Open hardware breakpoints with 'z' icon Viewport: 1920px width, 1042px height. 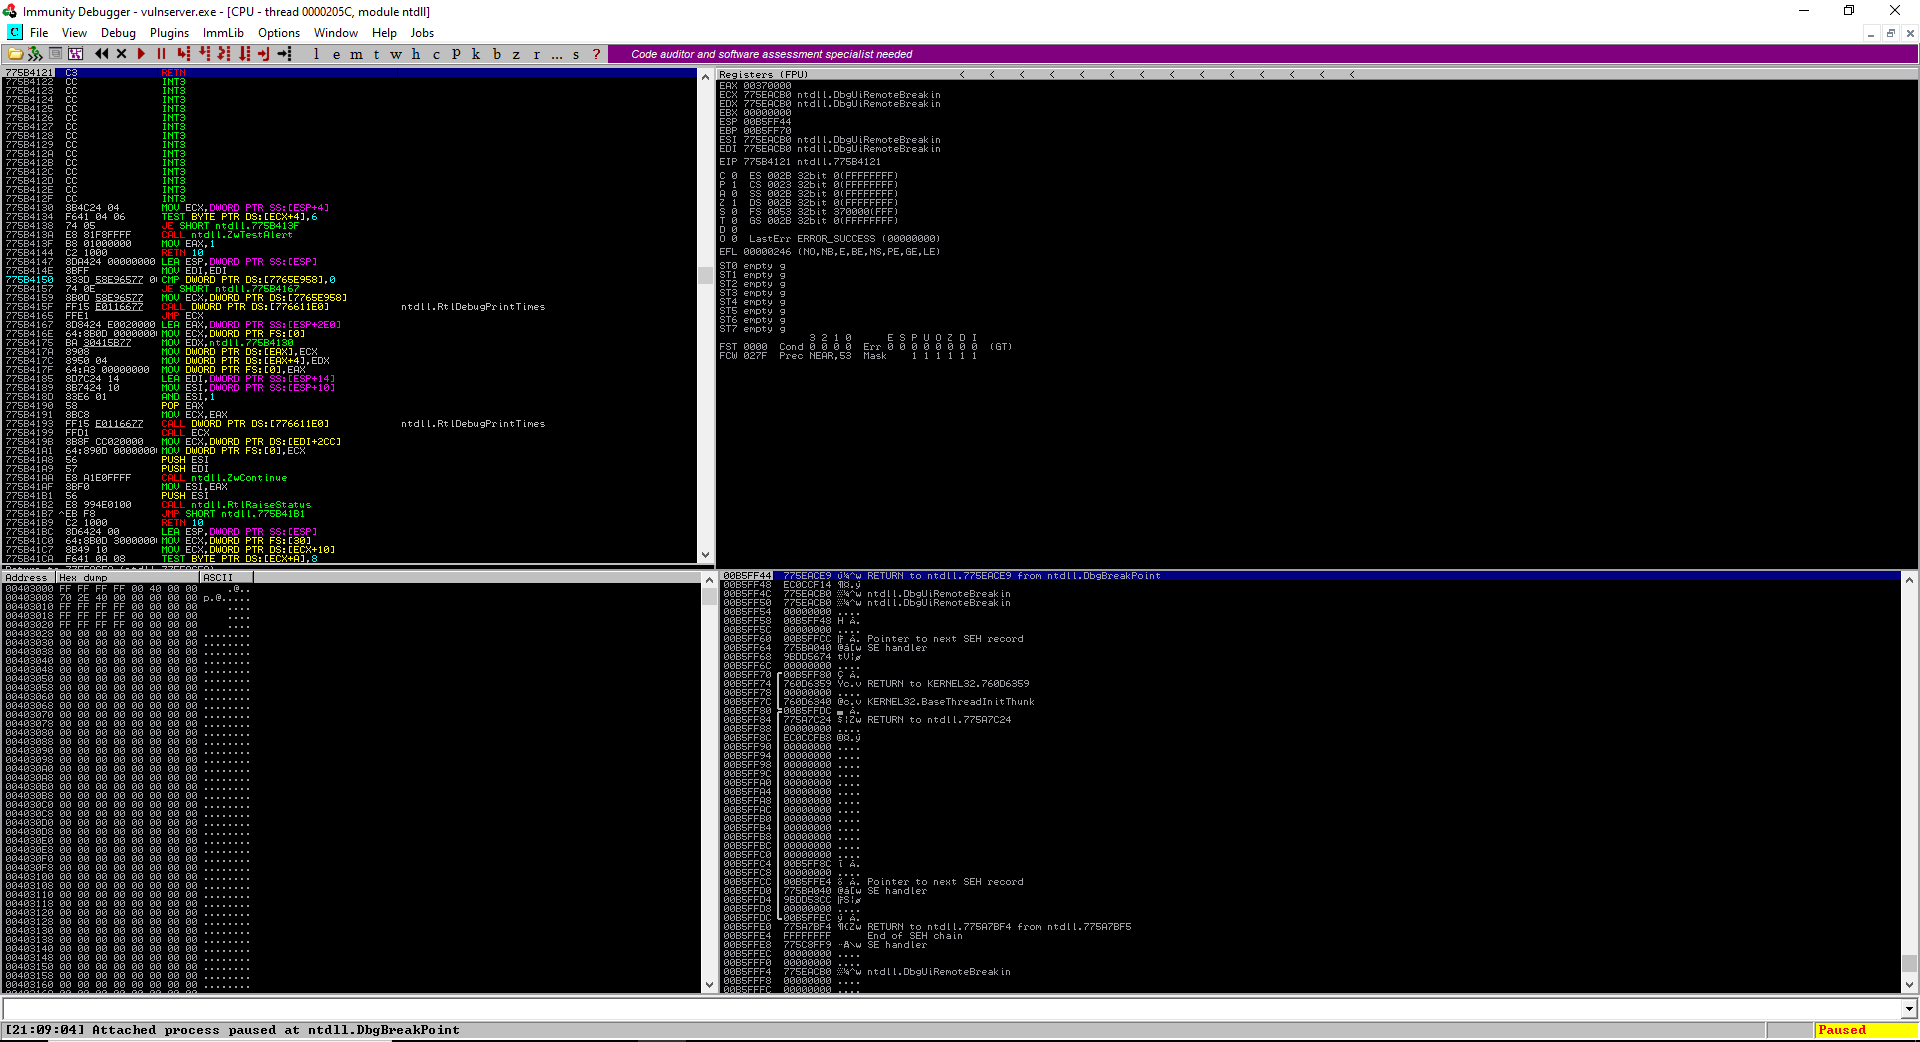516,54
